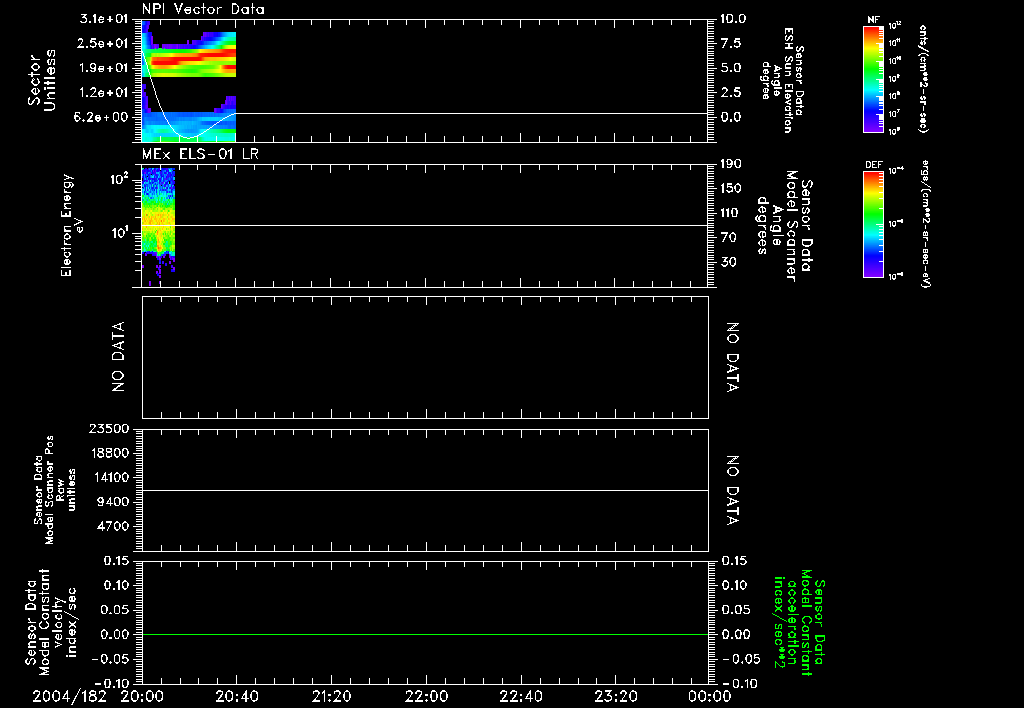Click the 10.0 sun elevation tick value
The image size is (1024, 708).
tap(733, 18)
